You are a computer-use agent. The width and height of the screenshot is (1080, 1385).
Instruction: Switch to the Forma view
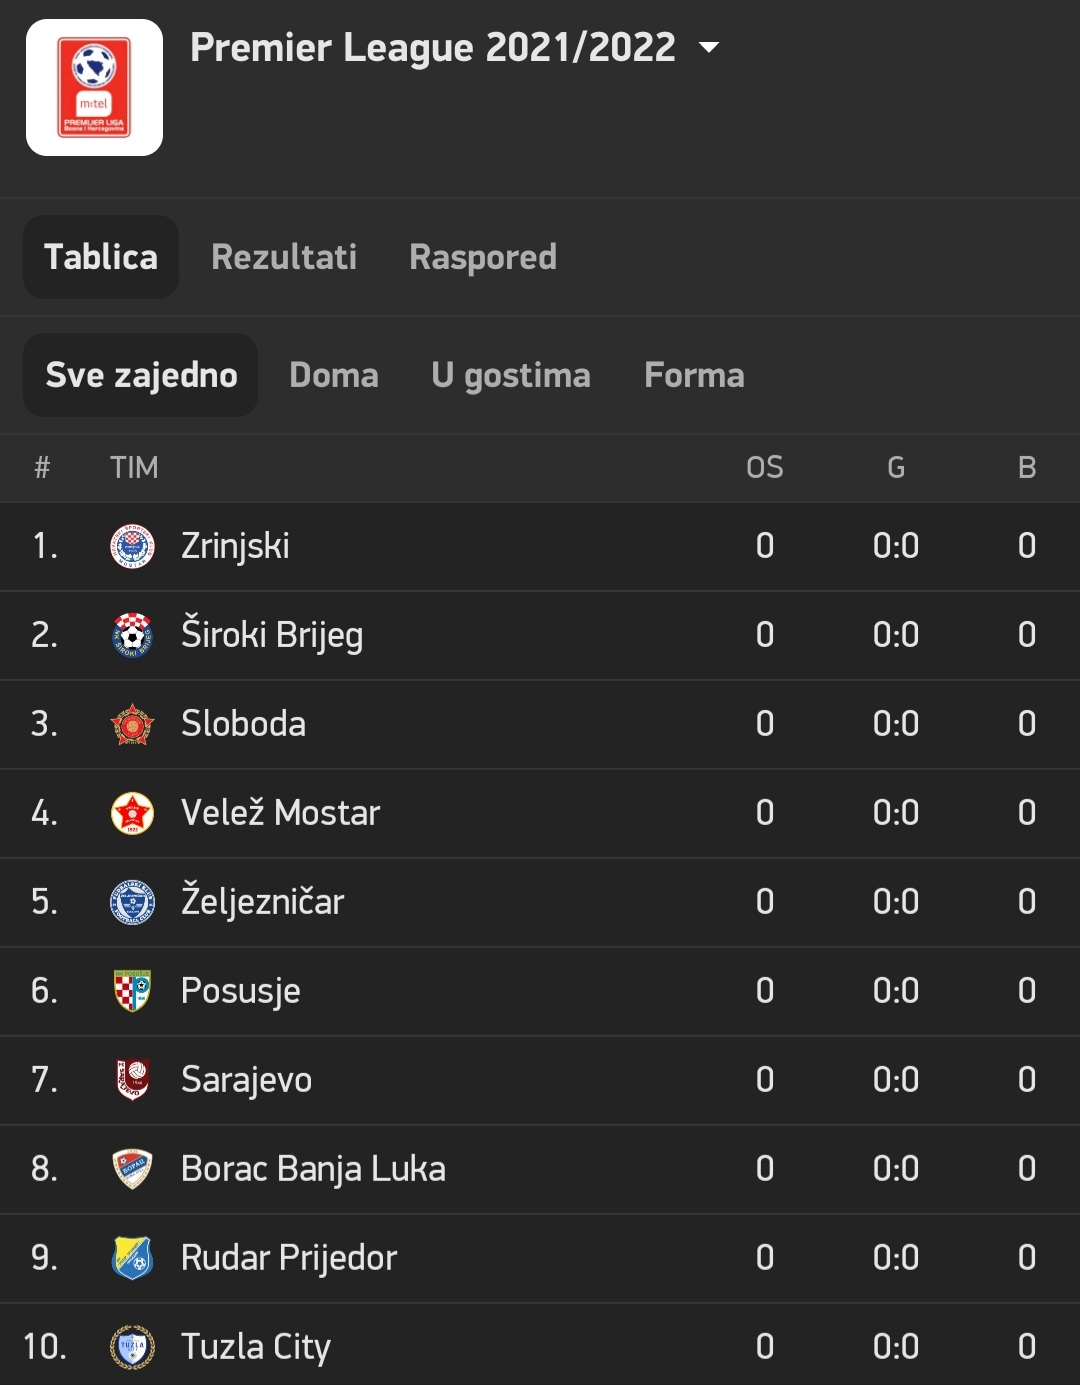pyautogui.click(x=694, y=375)
